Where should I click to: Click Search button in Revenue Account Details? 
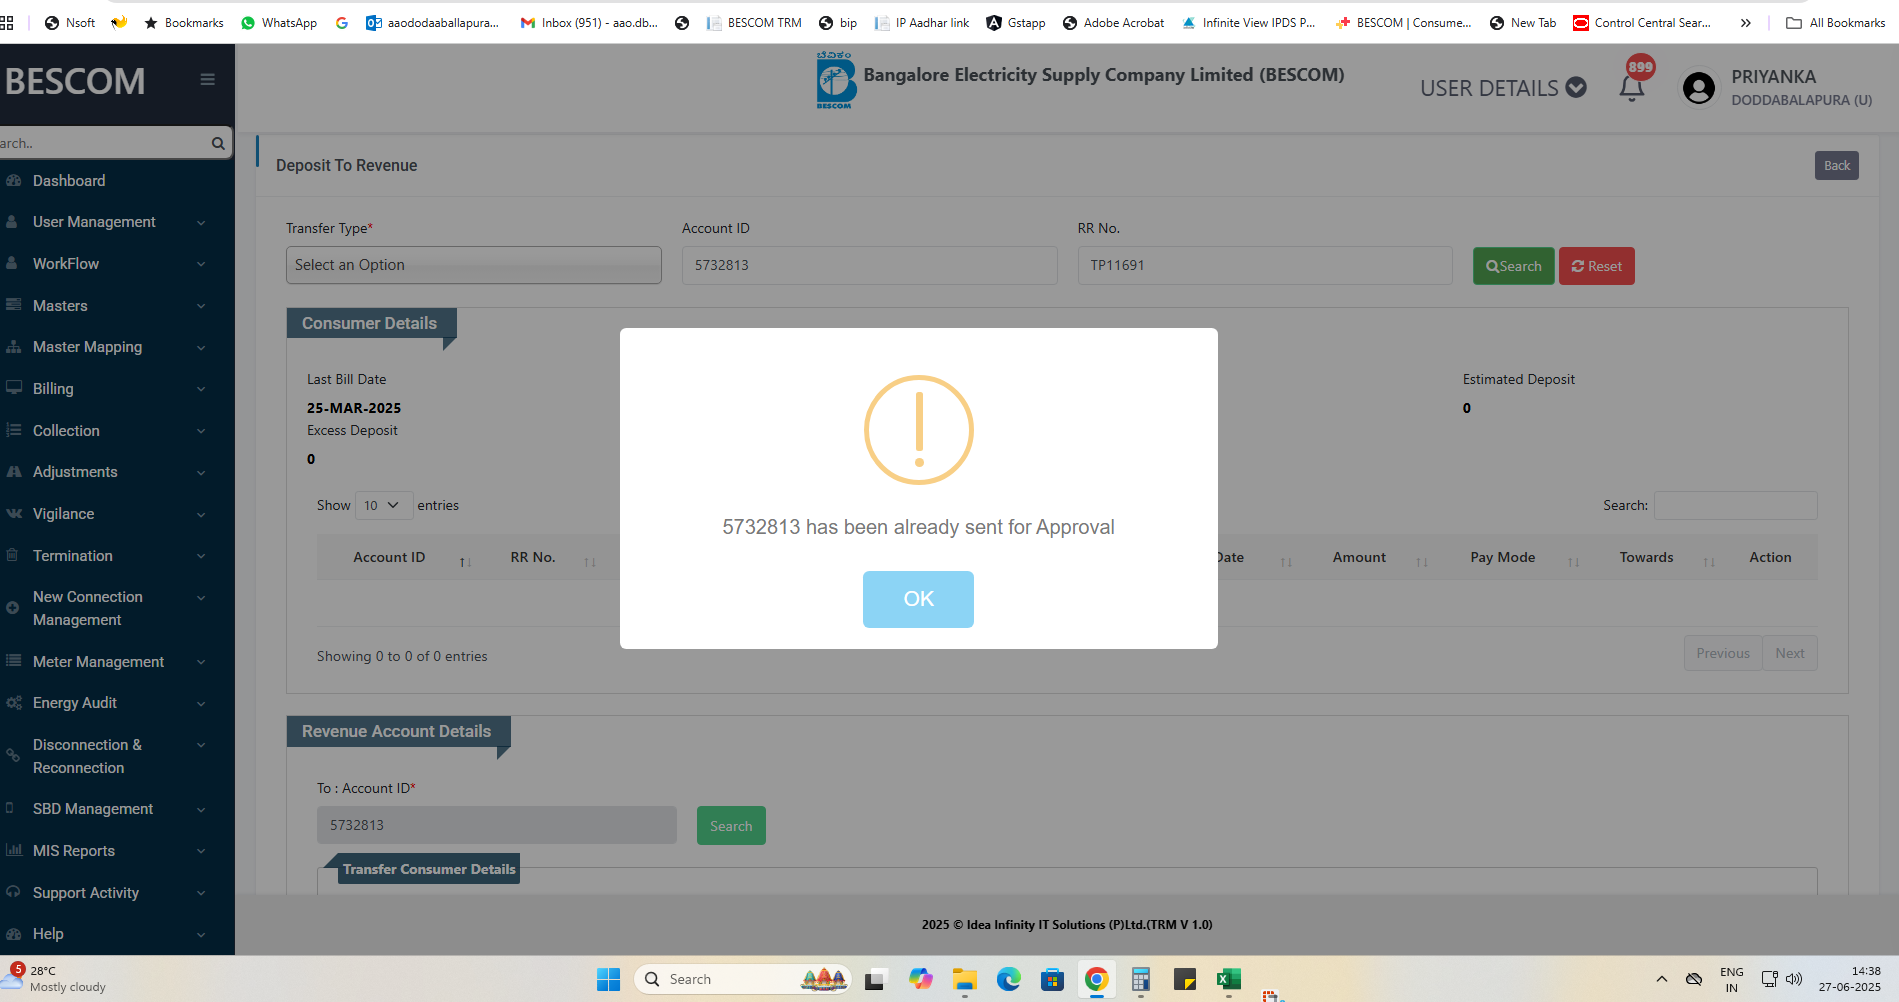click(x=731, y=826)
